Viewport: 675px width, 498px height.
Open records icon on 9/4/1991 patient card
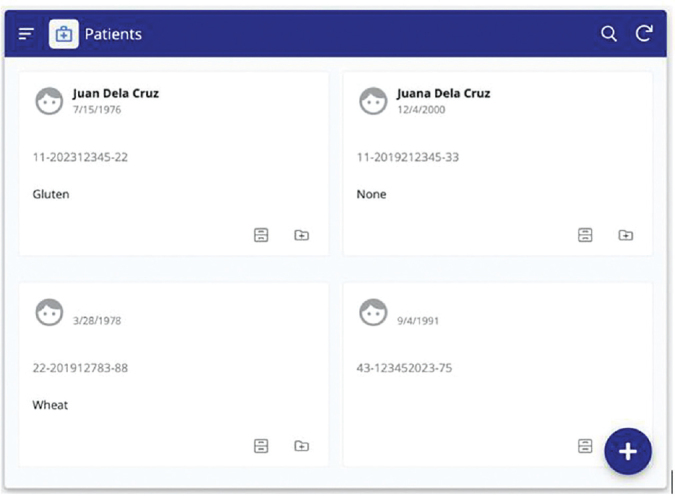585,446
